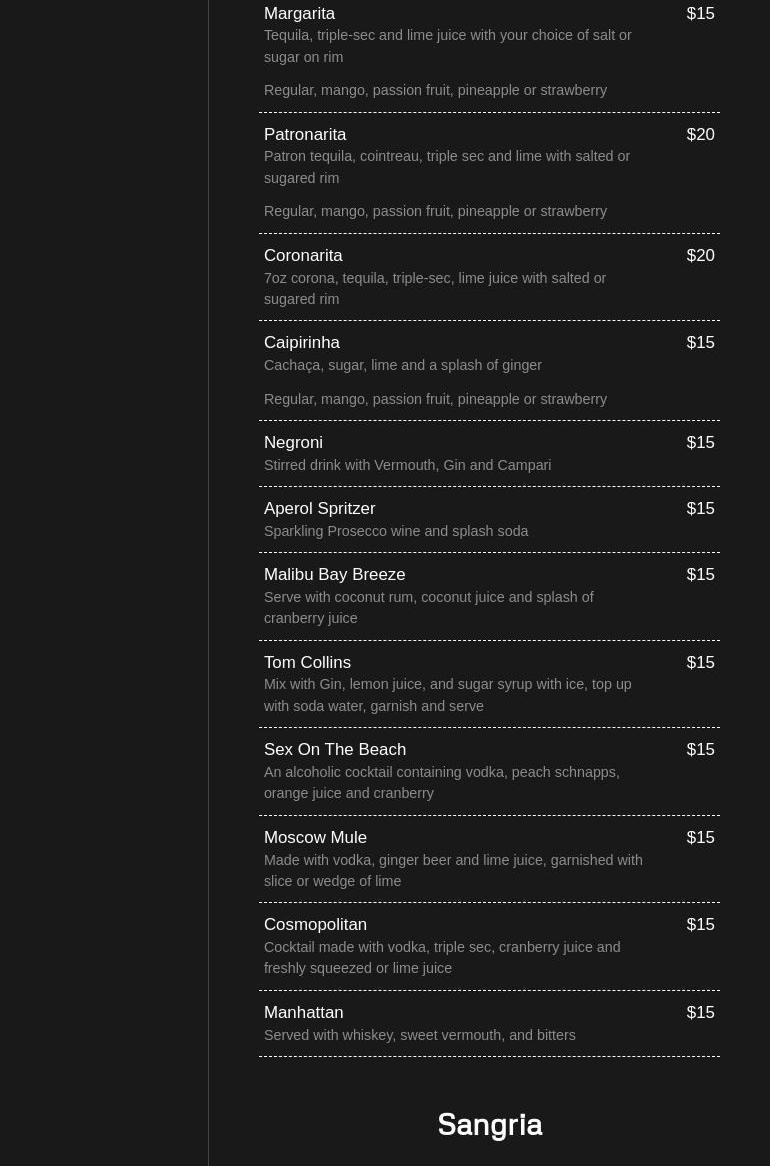This screenshot has width=770, height=1166.
Task: Click the Cosmopolitan cocktail name
Action: 315,925
